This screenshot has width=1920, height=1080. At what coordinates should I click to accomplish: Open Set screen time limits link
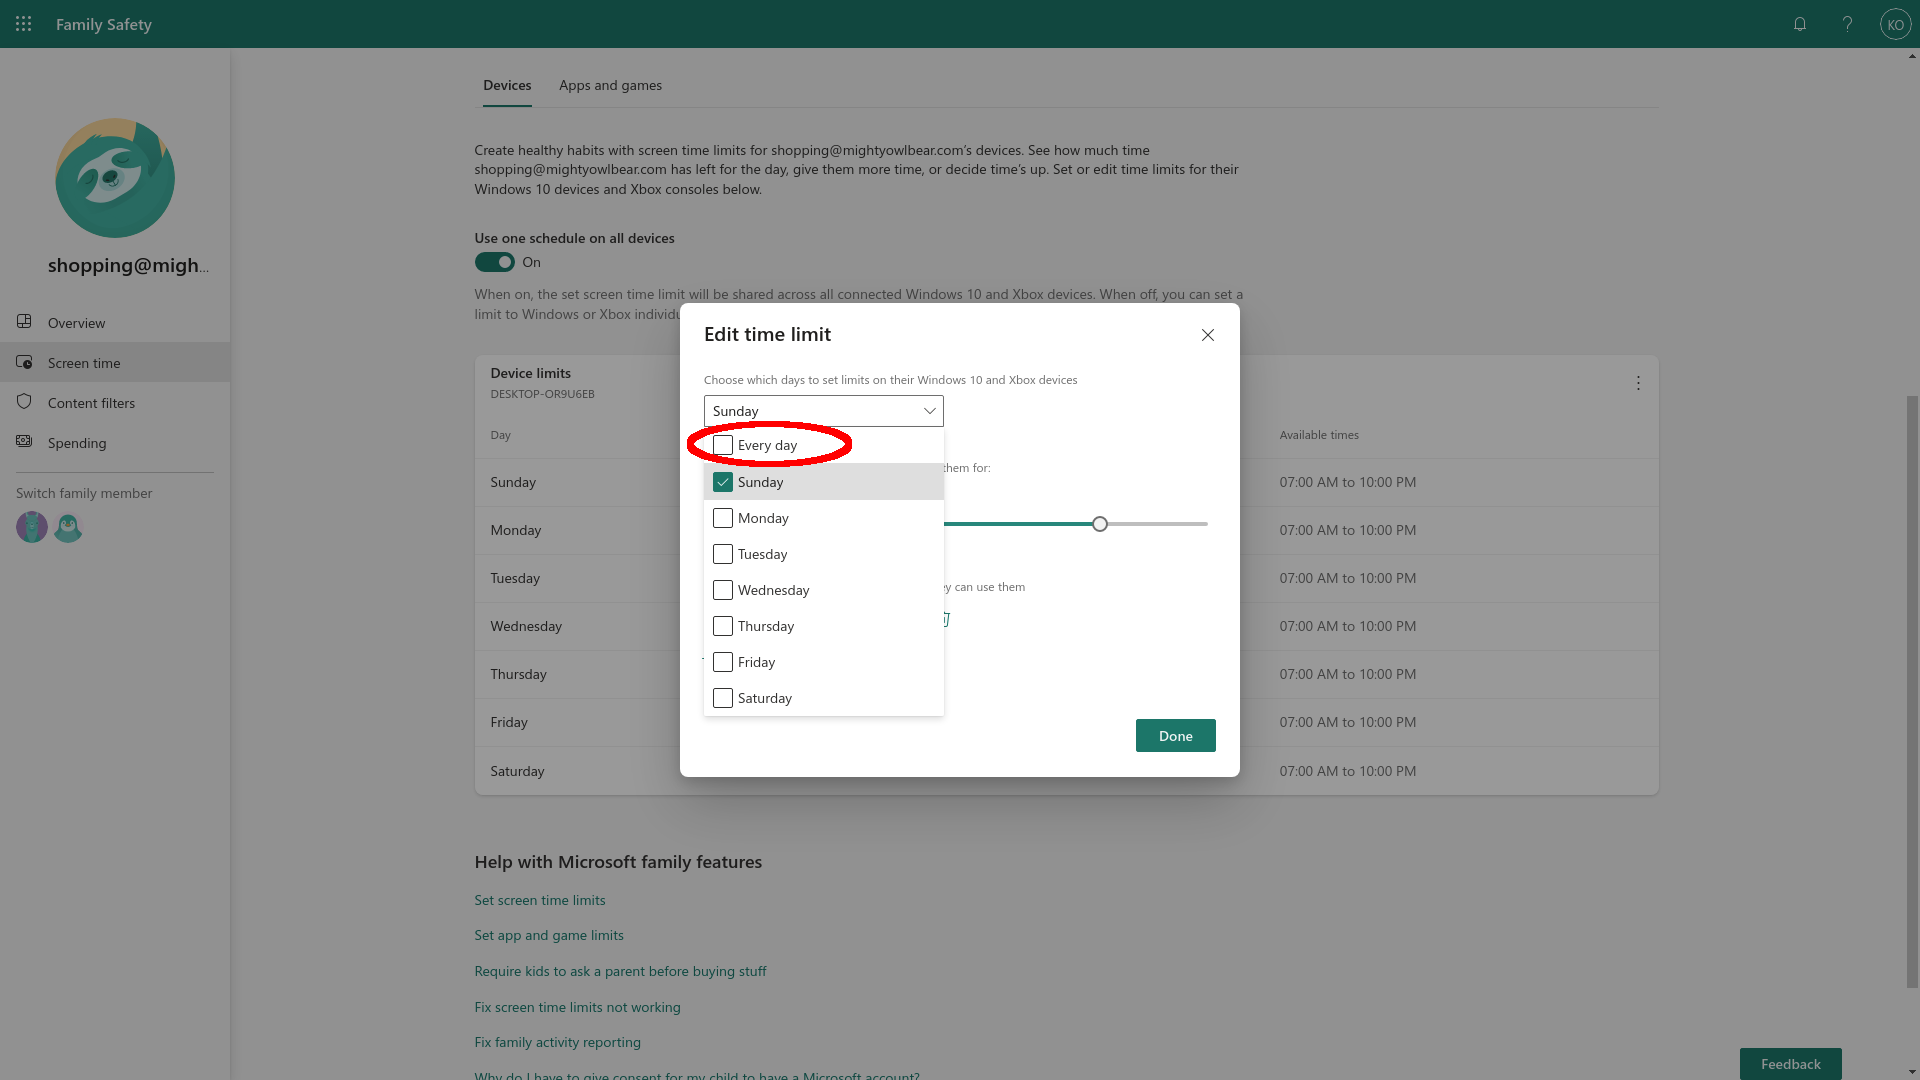[540, 900]
